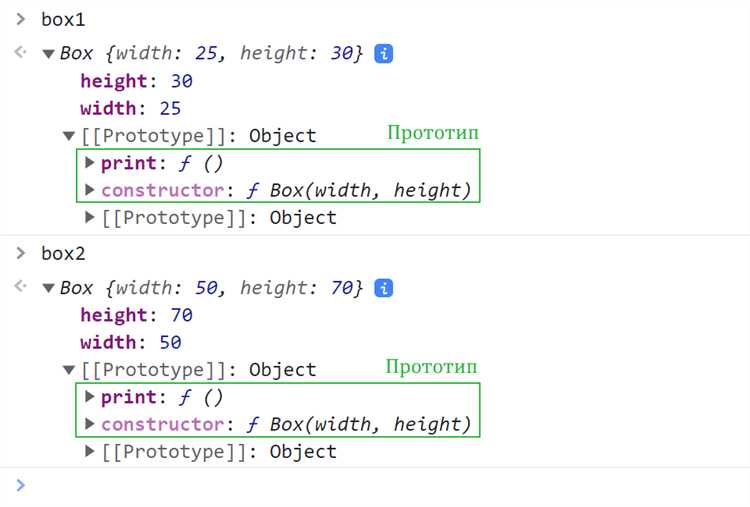The width and height of the screenshot is (750, 507).
Task: Expand the print function under box1
Action: click(89, 163)
